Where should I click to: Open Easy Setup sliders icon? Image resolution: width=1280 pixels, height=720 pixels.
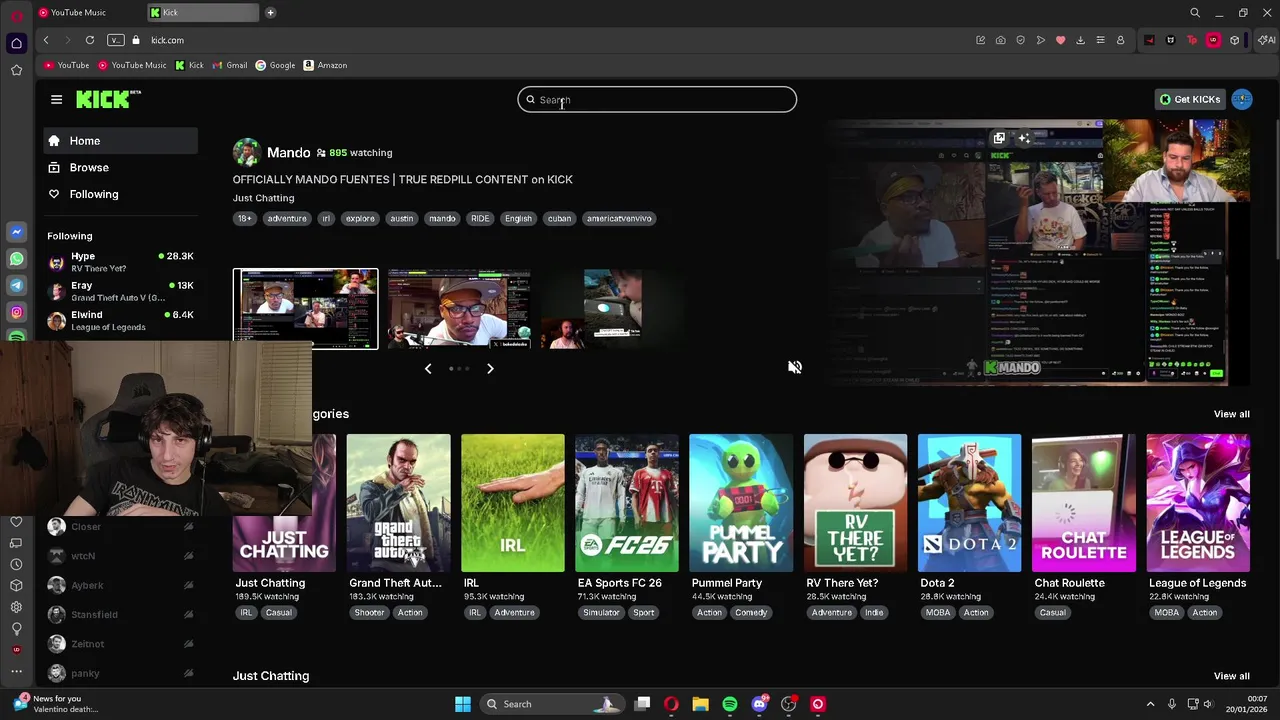pyautogui.click(x=1100, y=40)
